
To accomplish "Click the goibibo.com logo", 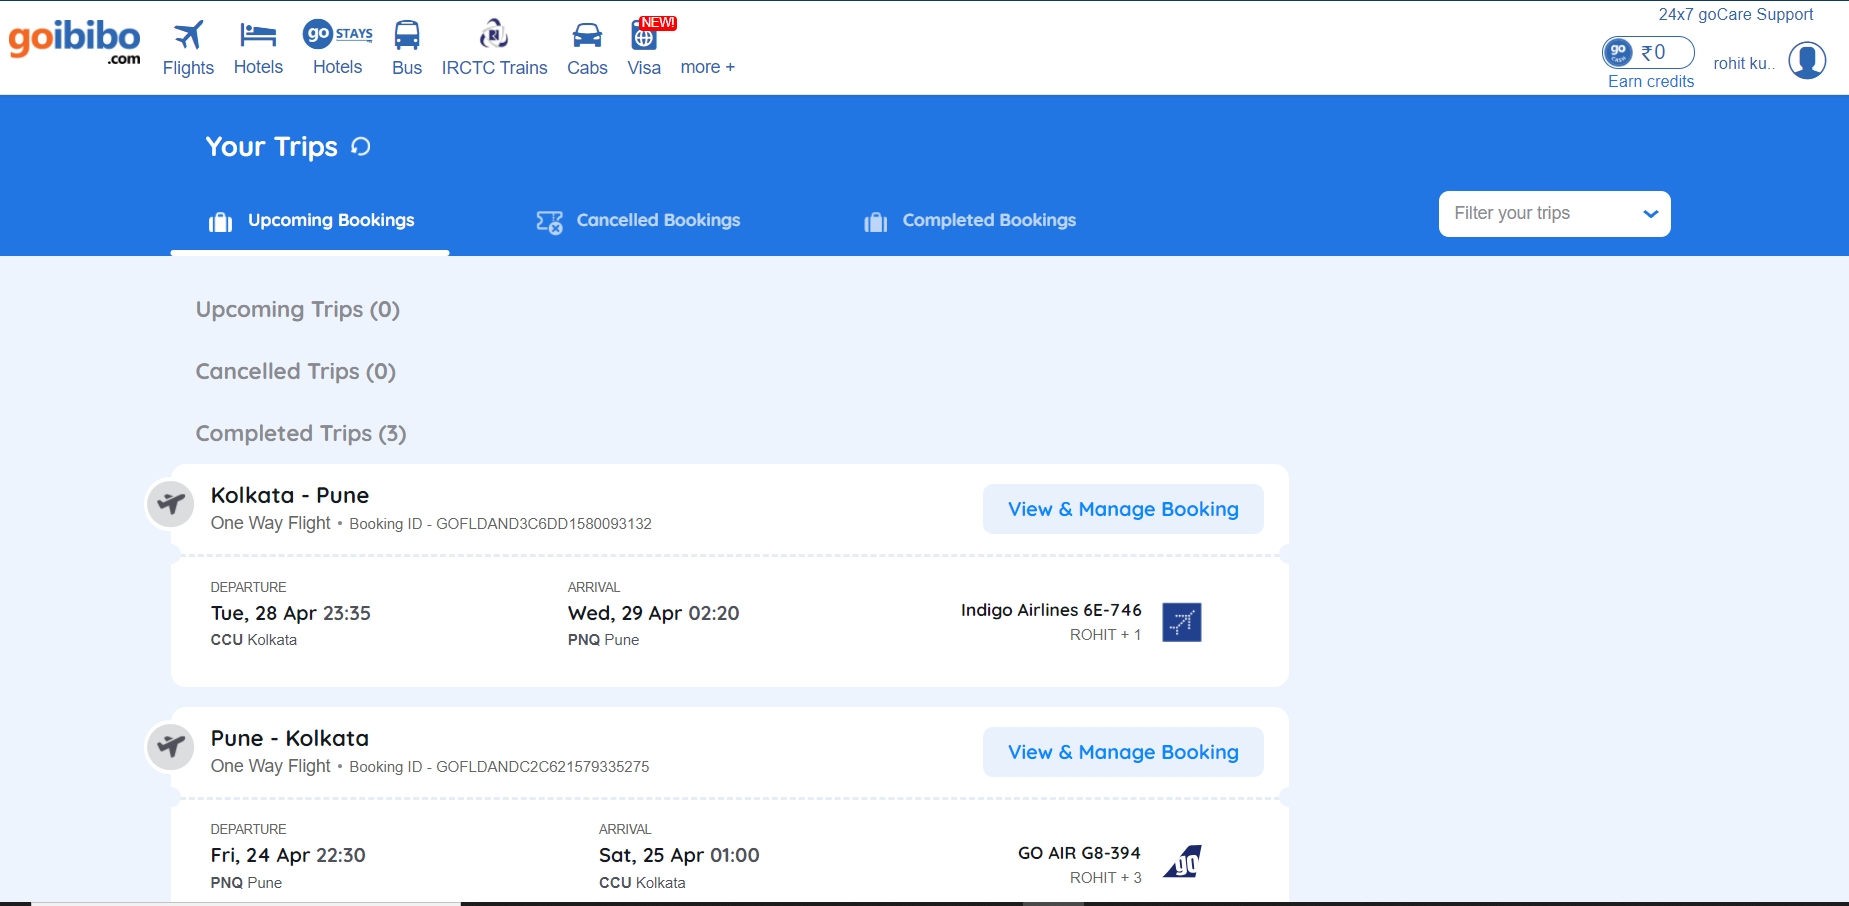I will click(x=75, y=40).
